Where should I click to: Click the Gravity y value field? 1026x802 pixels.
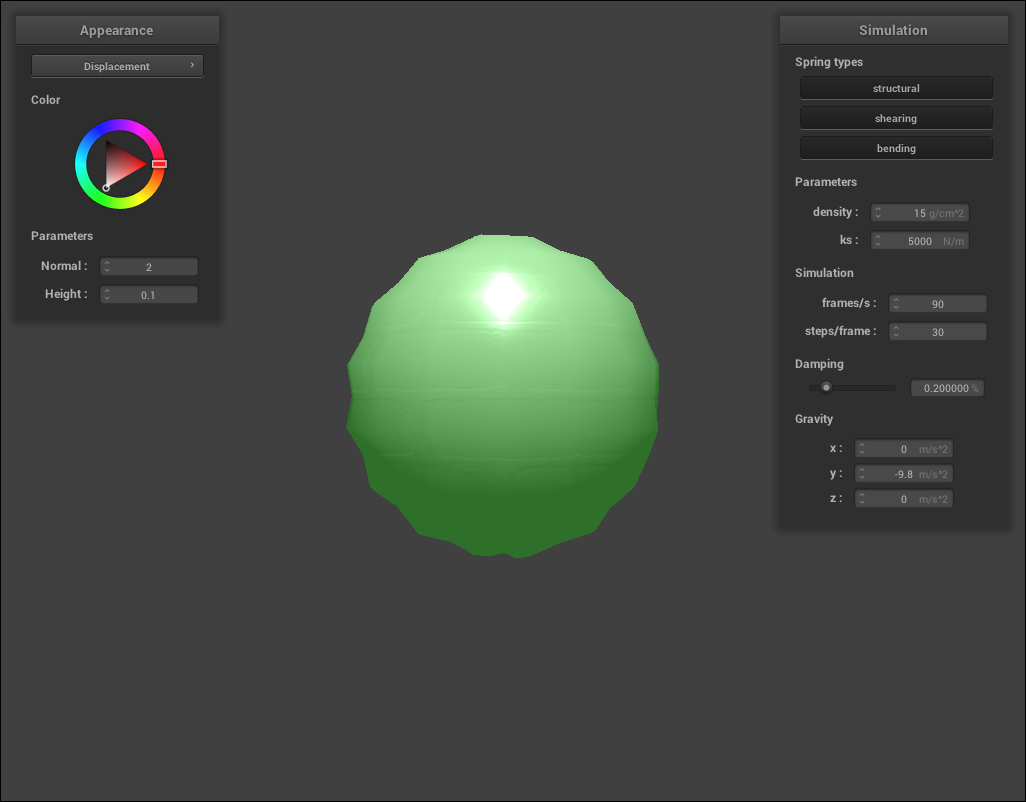pyautogui.click(x=903, y=474)
